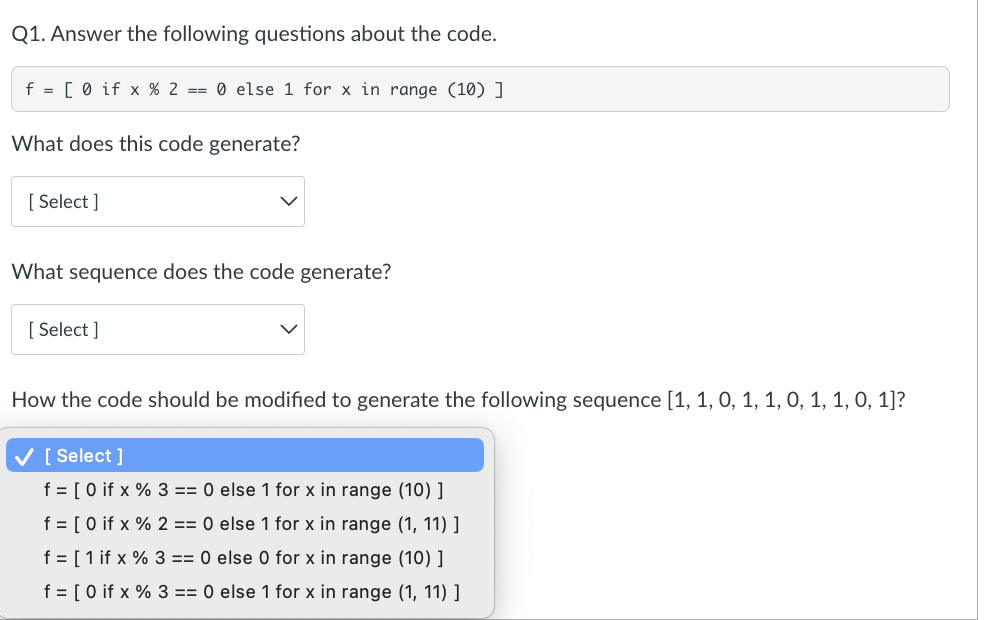Click the text 'What sequence does the code generate?'
1006x620 pixels.
pos(201,271)
